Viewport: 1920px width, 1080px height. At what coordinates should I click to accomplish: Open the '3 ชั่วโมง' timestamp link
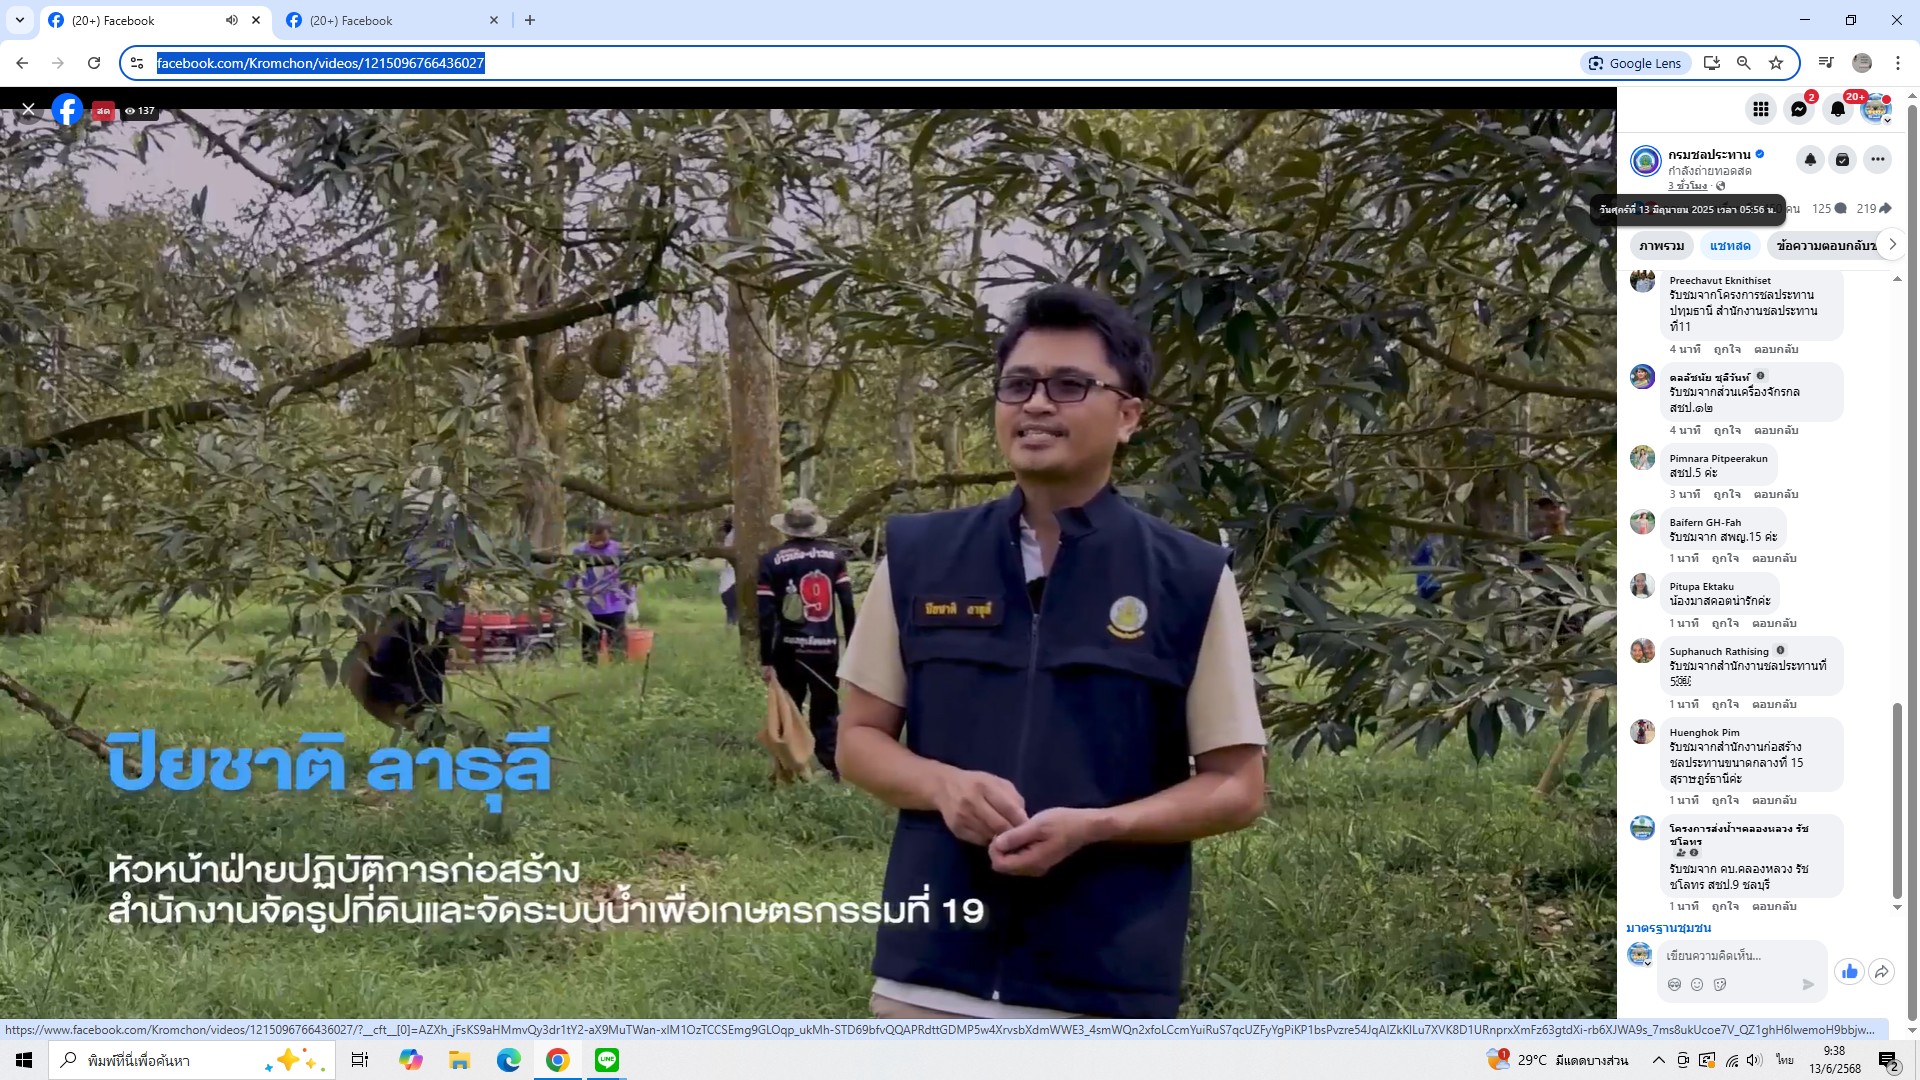coord(1687,186)
